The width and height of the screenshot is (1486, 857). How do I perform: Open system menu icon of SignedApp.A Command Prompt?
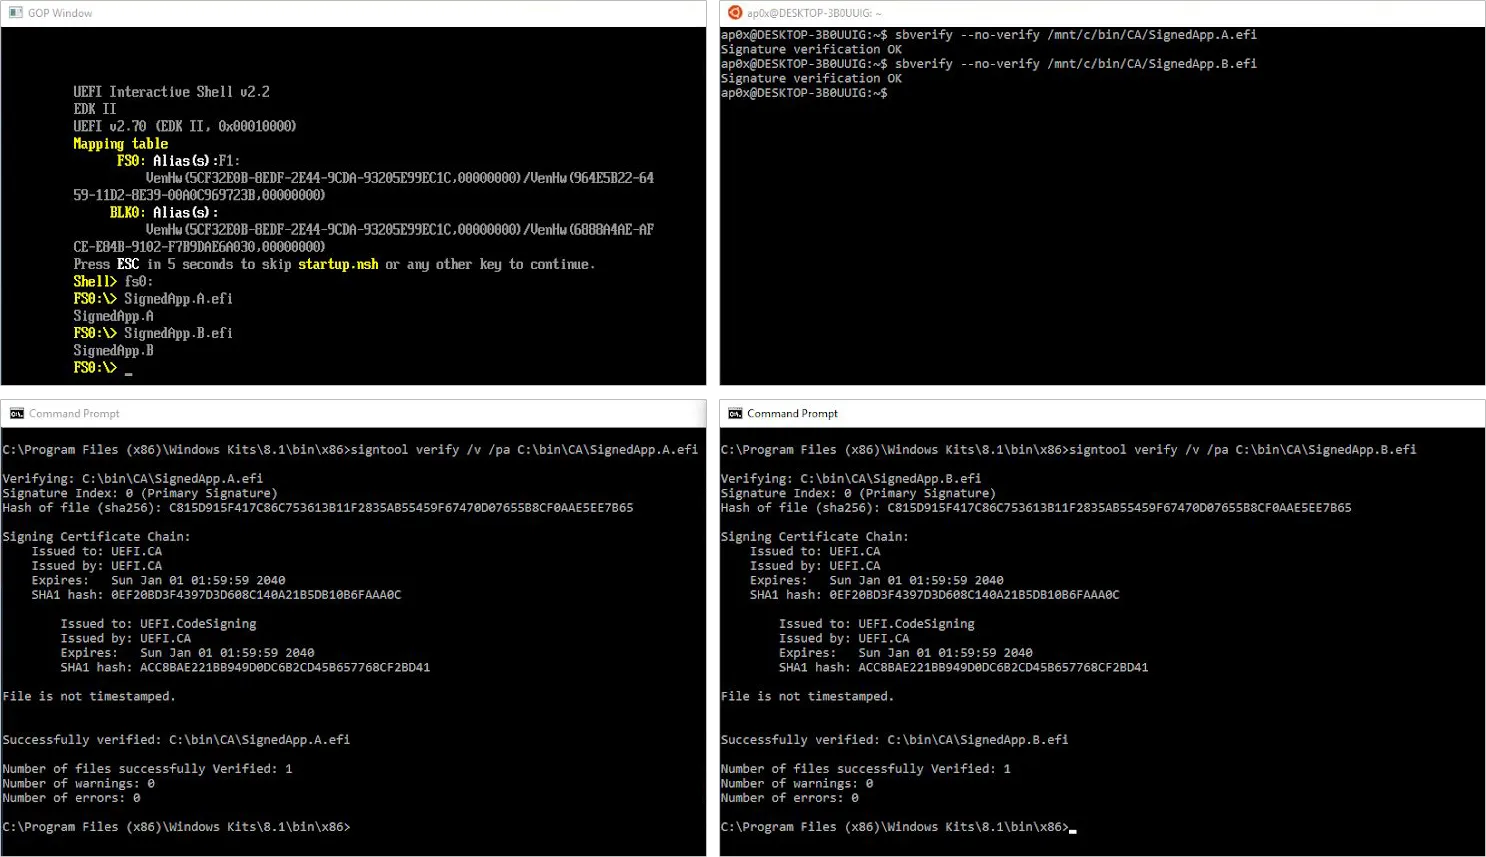coord(16,413)
